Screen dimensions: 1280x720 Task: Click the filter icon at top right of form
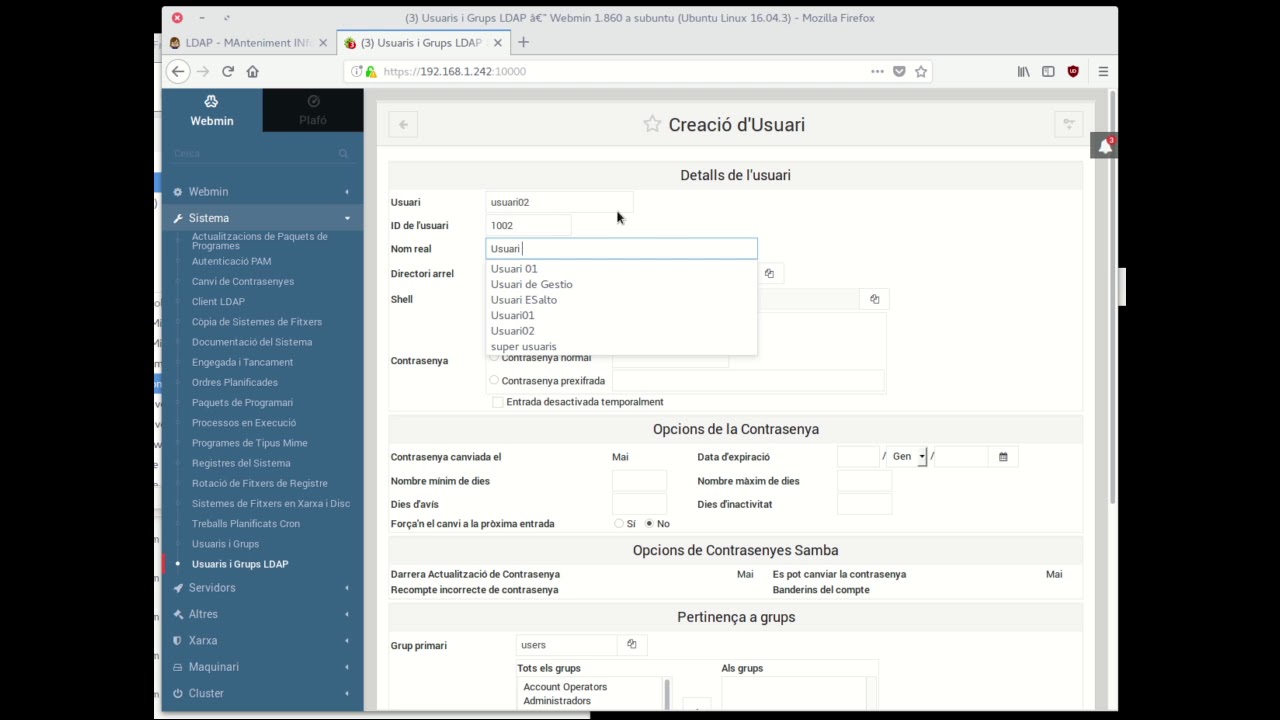(x=1069, y=124)
